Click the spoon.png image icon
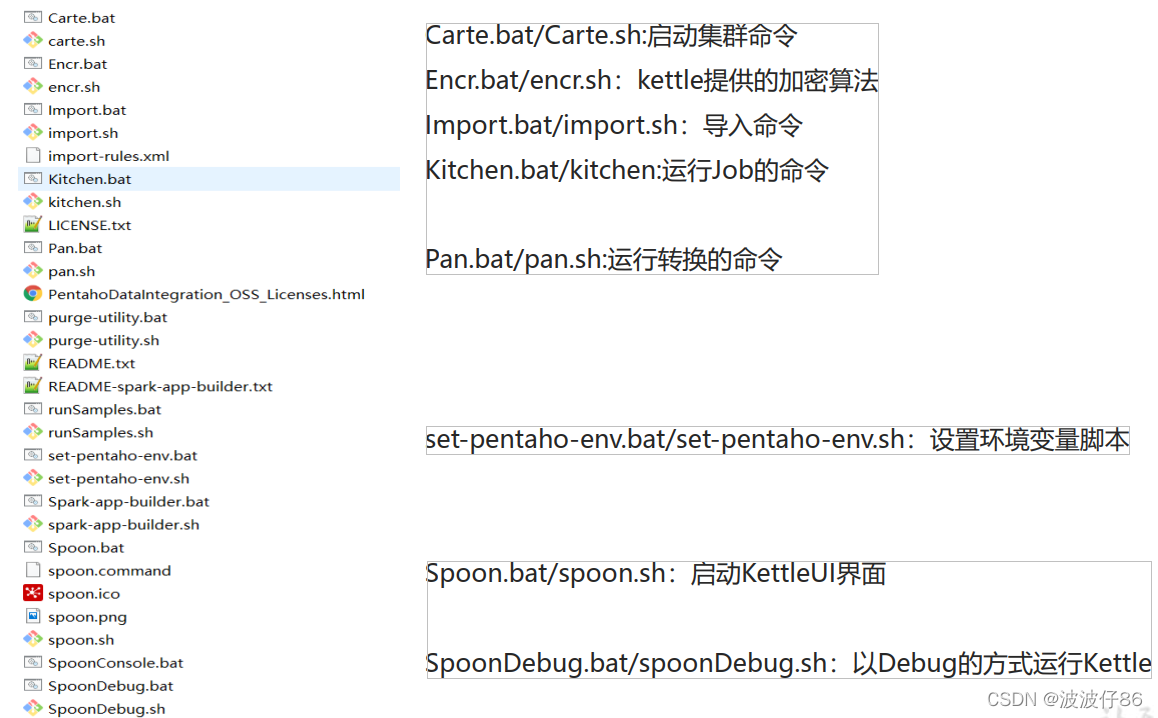The width and height of the screenshot is (1158, 718). tap(32, 616)
